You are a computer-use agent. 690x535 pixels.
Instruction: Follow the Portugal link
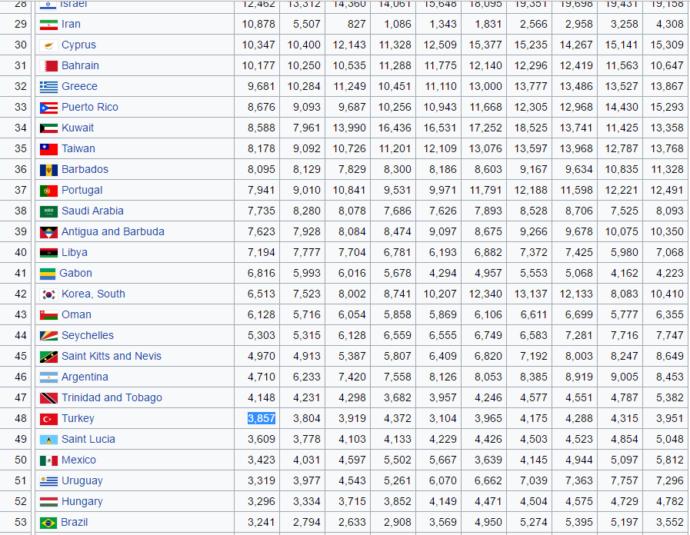click(x=82, y=190)
